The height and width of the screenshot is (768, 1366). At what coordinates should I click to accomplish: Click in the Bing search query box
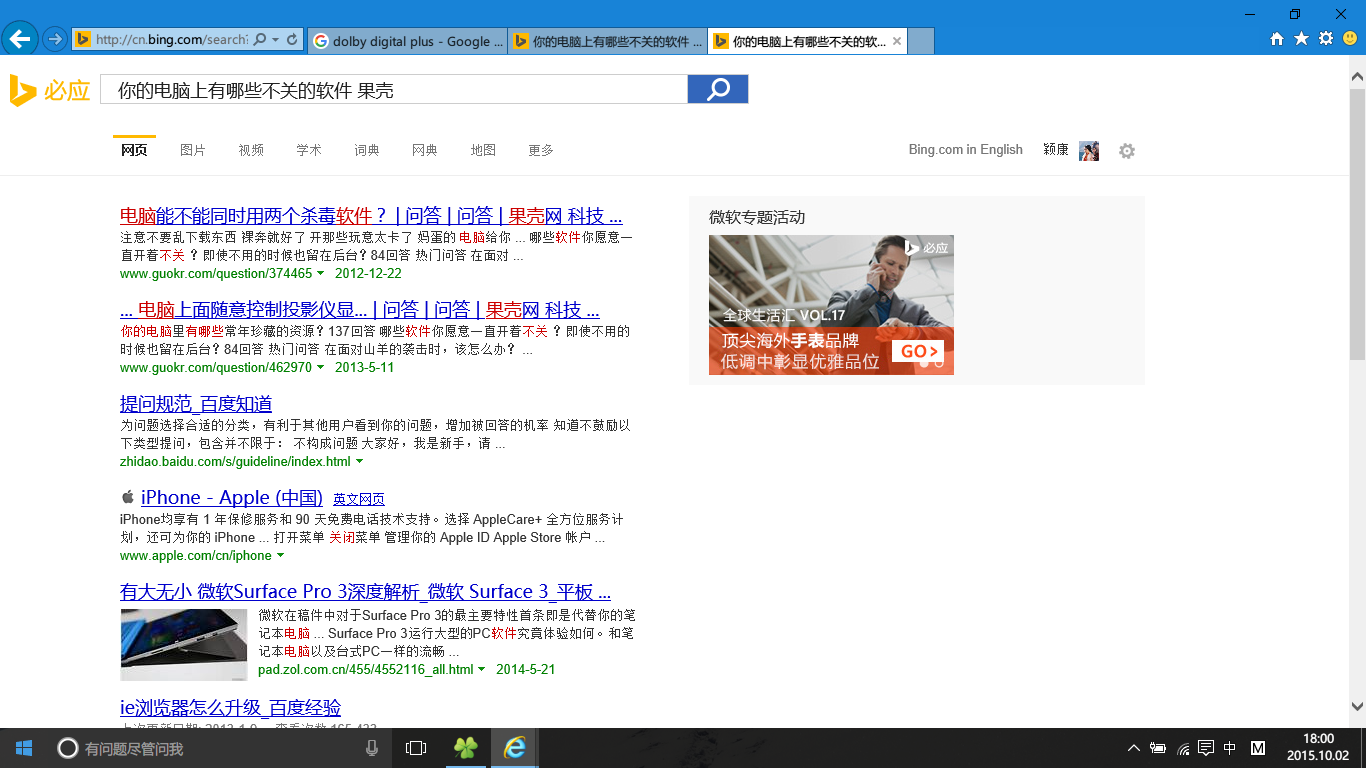coord(394,89)
